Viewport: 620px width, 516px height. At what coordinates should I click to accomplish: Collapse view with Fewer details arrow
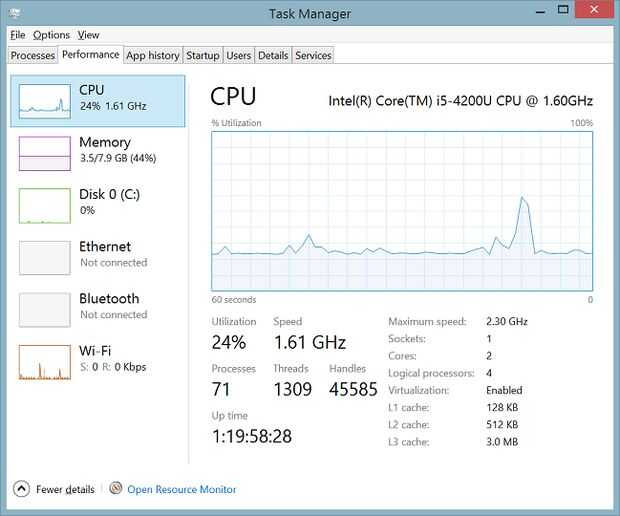pos(21,489)
